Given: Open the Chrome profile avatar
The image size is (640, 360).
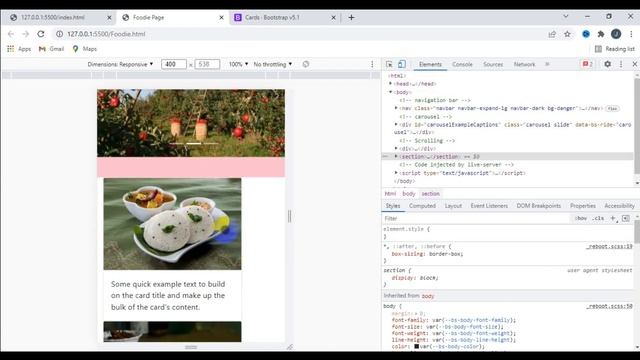Looking at the screenshot, I should click(x=616, y=34).
